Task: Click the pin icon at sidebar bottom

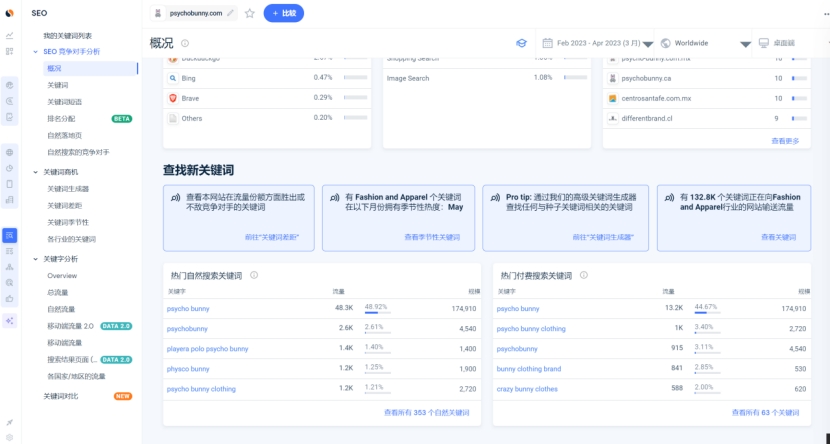Action: (10, 422)
